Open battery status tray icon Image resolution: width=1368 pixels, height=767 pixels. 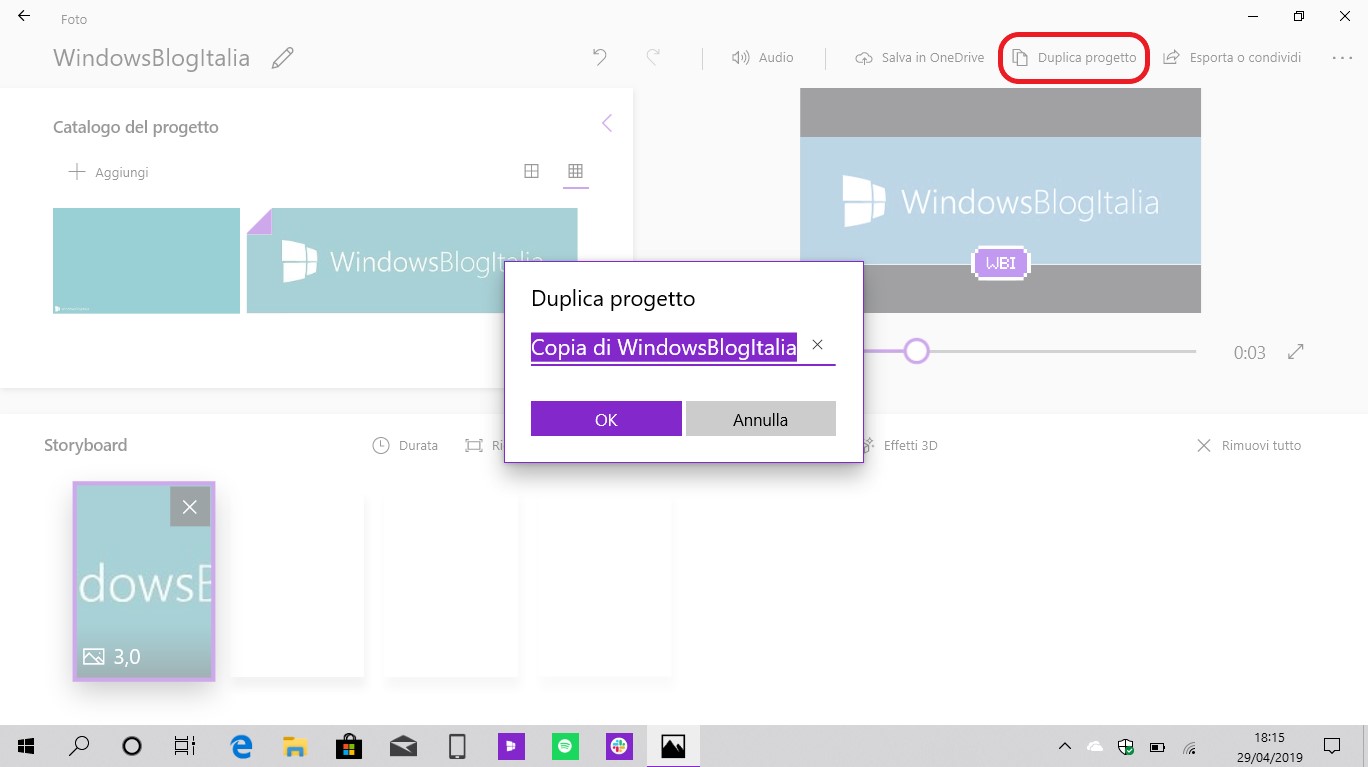1157,746
